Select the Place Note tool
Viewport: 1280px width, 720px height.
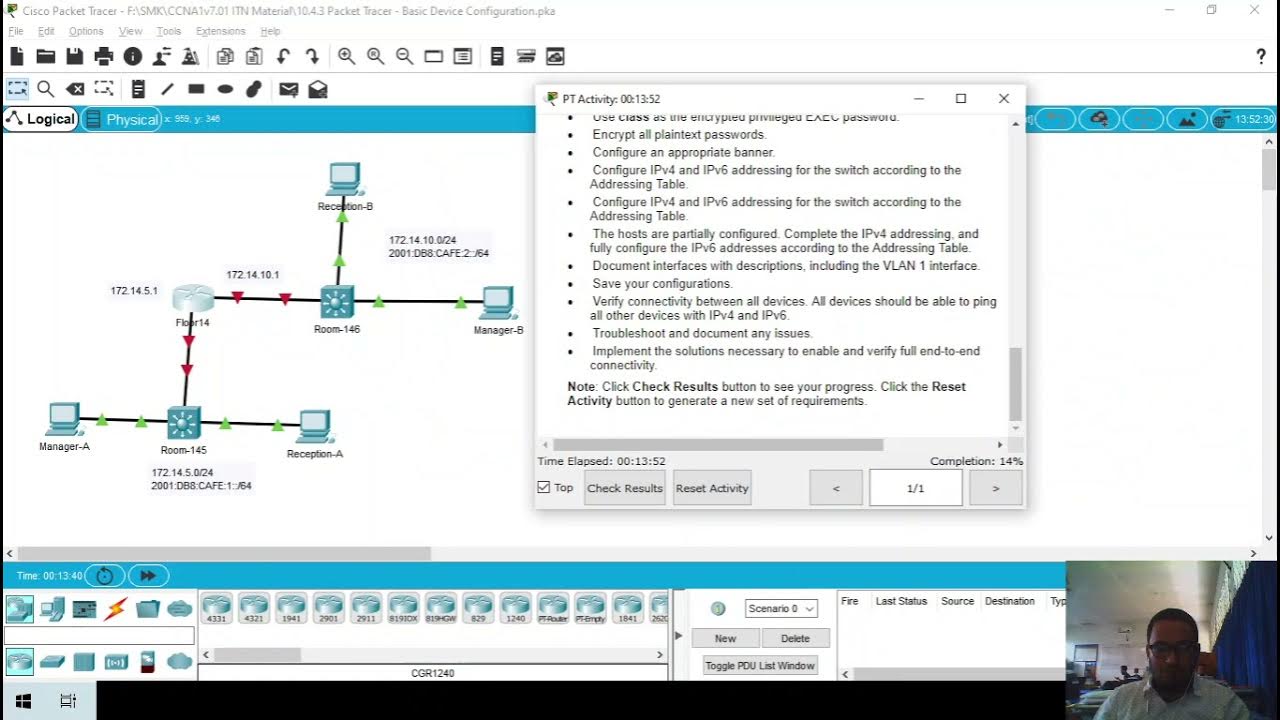pyautogui.click(x=138, y=89)
